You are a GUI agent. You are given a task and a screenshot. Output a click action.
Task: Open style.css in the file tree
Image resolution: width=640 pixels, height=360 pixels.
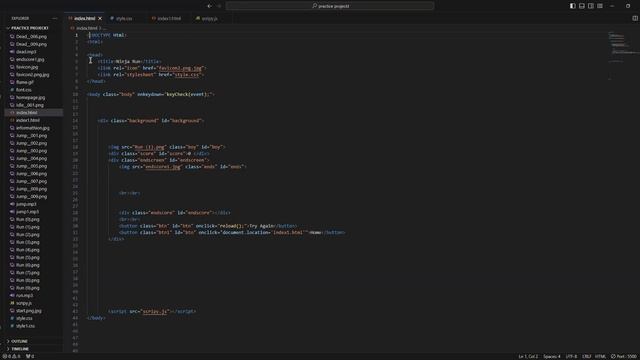point(24,318)
